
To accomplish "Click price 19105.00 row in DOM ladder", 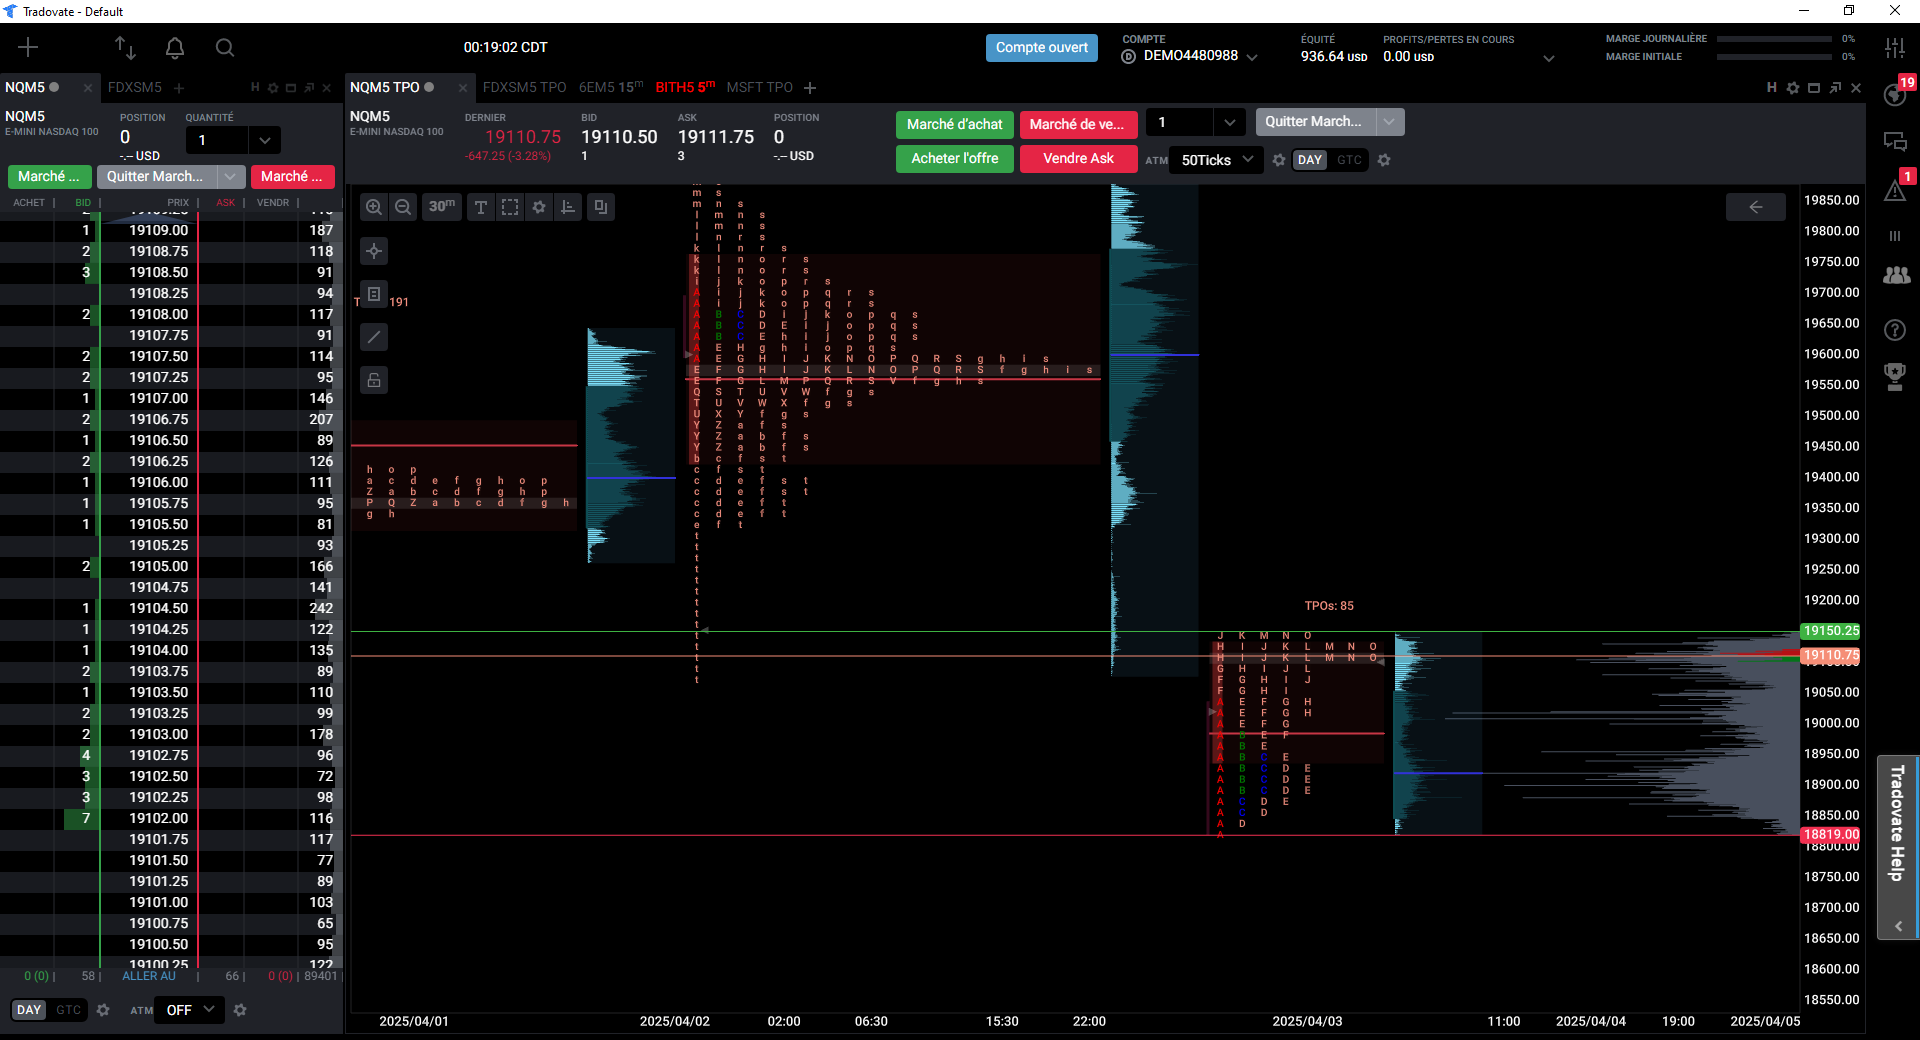I will pos(170,566).
